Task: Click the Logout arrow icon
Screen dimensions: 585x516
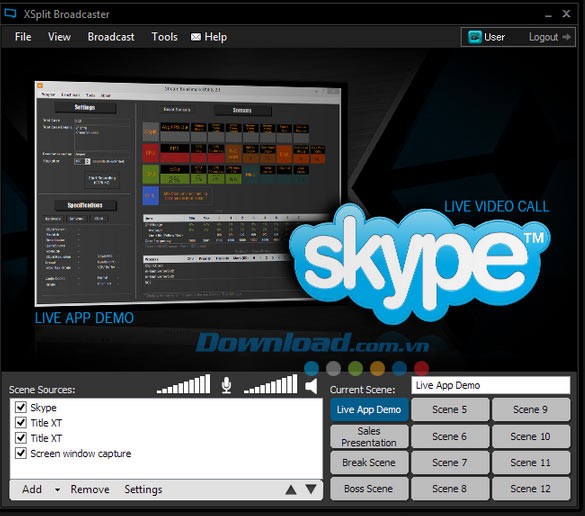Action: [x=566, y=37]
